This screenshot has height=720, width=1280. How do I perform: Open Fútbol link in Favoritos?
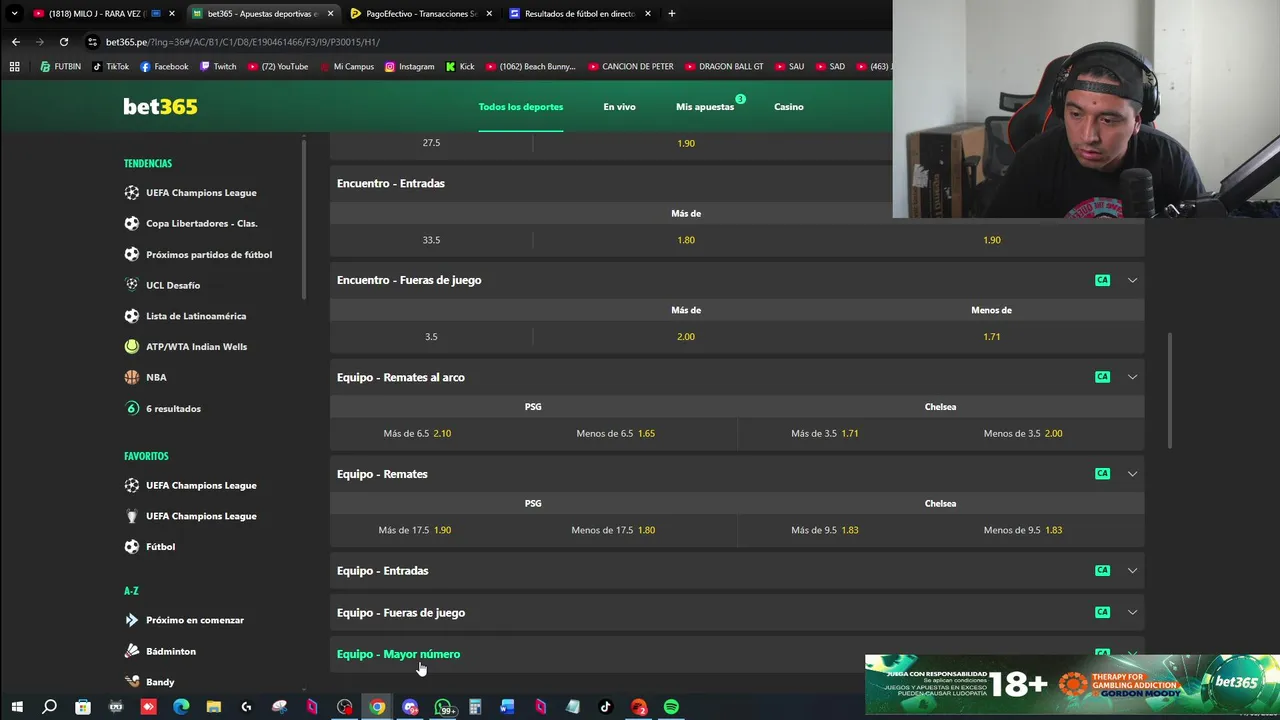[160, 547]
